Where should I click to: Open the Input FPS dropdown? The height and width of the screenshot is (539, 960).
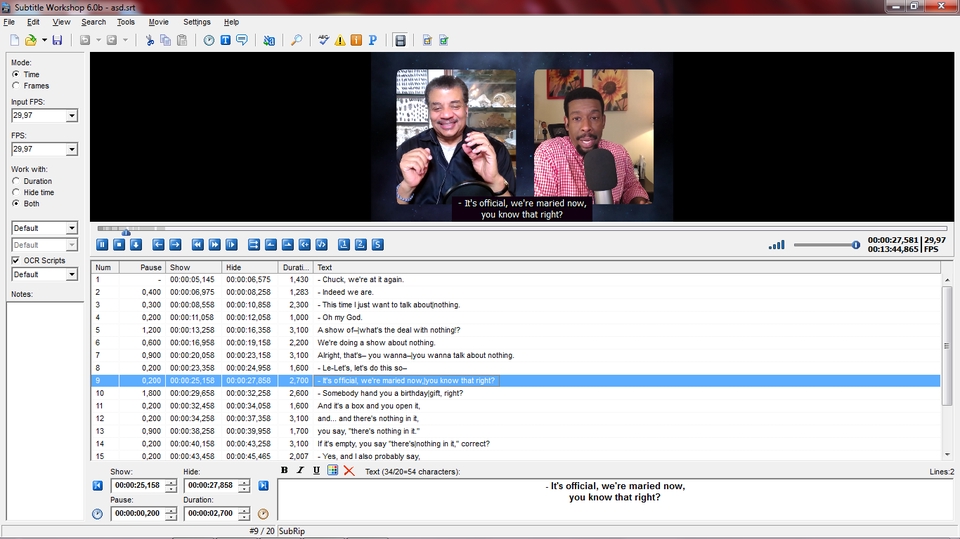[72, 116]
